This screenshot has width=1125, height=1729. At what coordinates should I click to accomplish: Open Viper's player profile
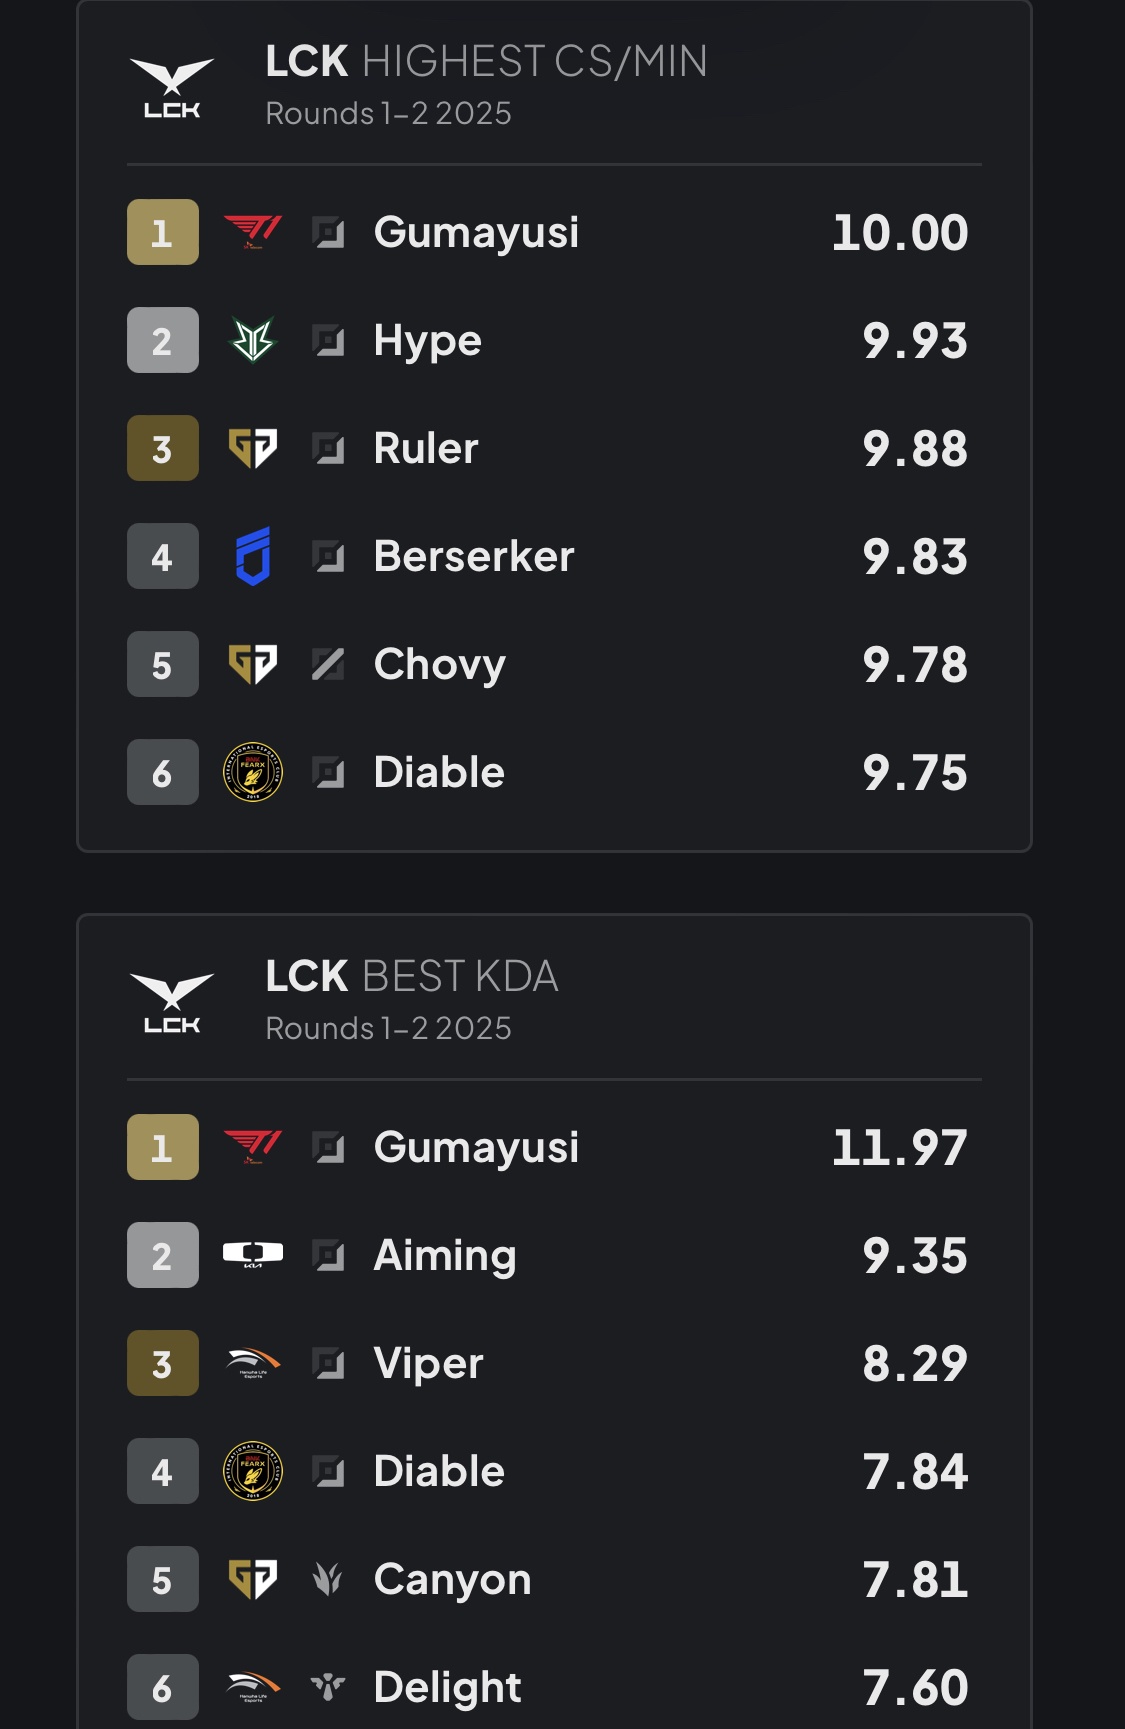pos(428,1363)
